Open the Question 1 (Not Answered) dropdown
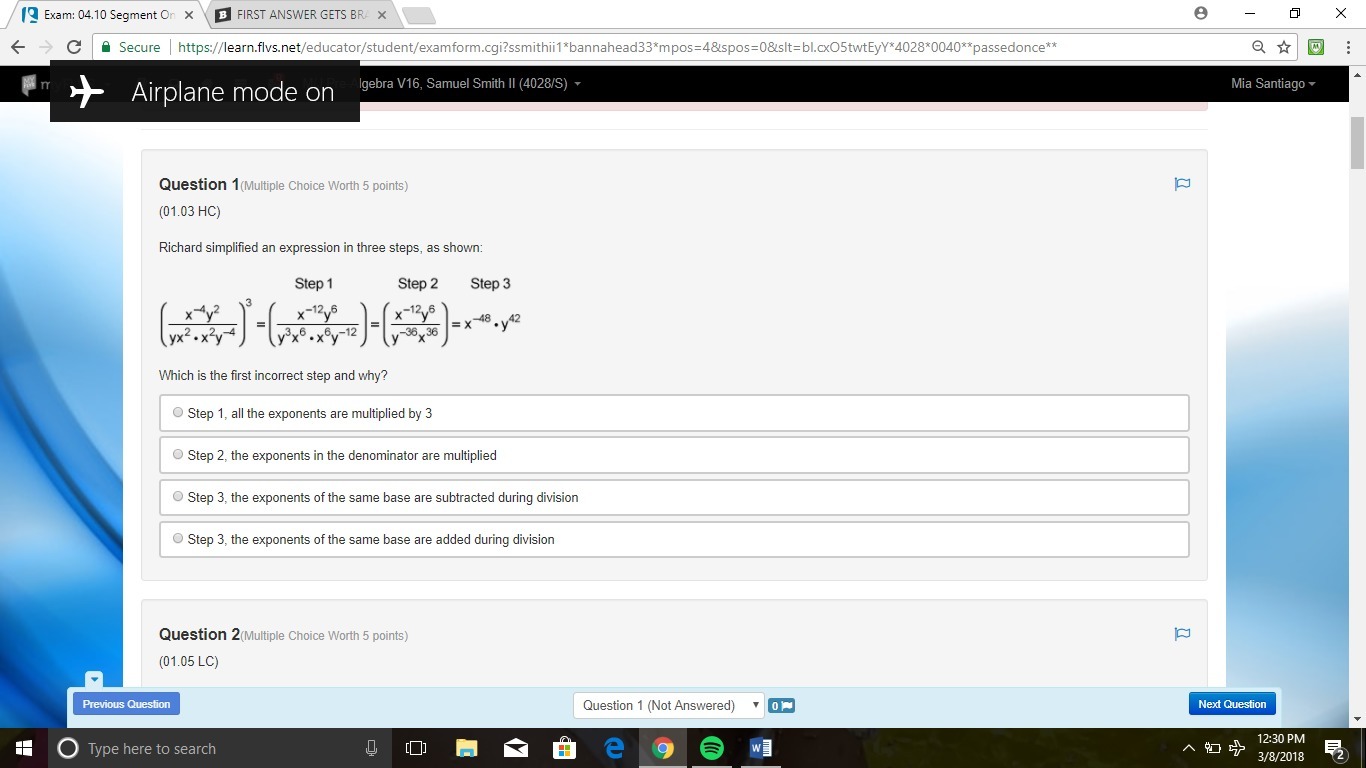The height and width of the screenshot is (768, 1366). pos(669,705)
